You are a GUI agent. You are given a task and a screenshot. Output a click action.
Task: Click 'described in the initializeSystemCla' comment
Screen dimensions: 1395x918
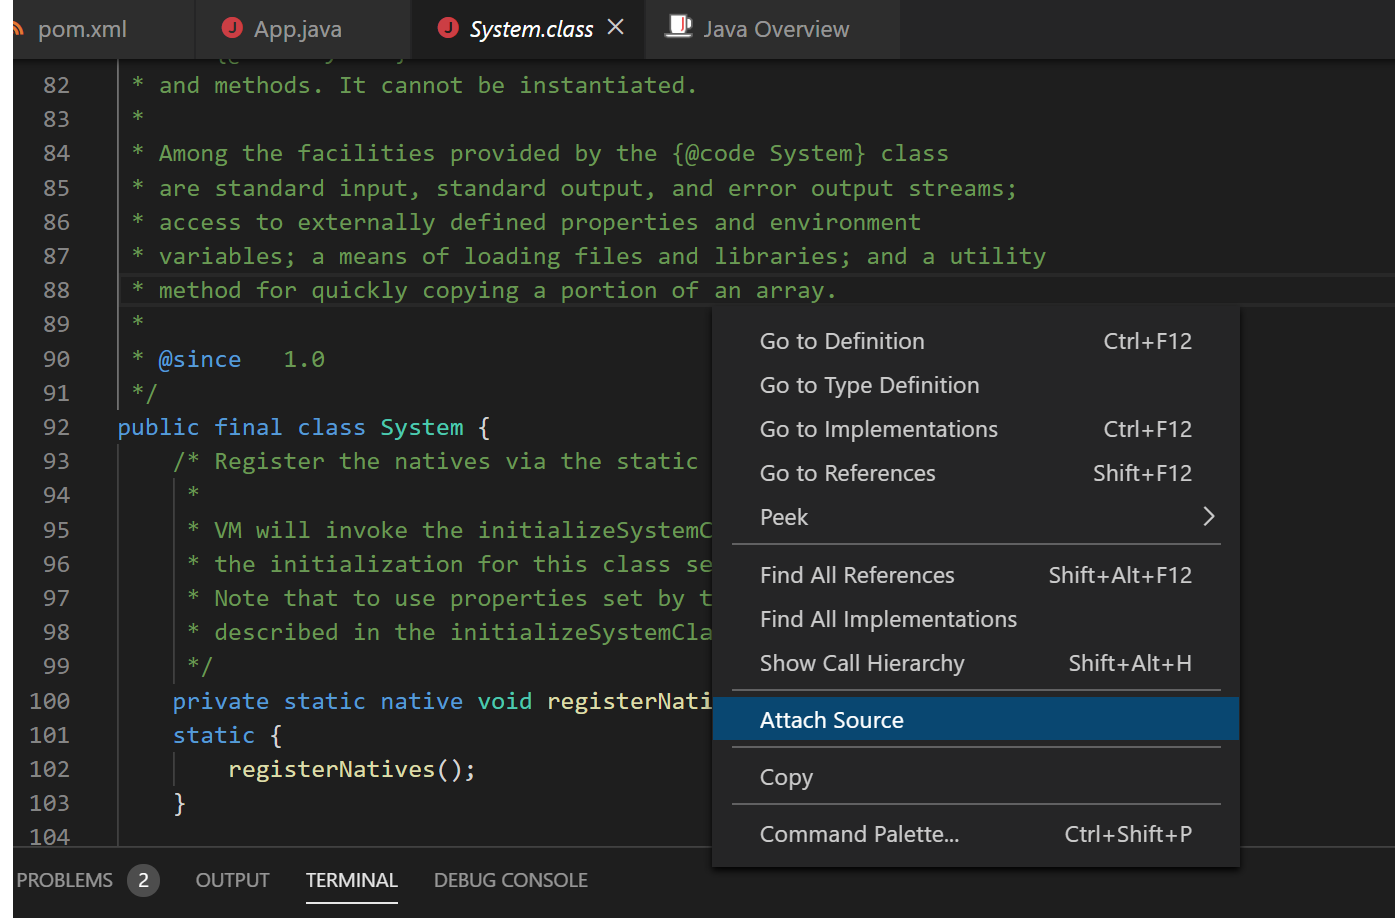tap(449, 632)
